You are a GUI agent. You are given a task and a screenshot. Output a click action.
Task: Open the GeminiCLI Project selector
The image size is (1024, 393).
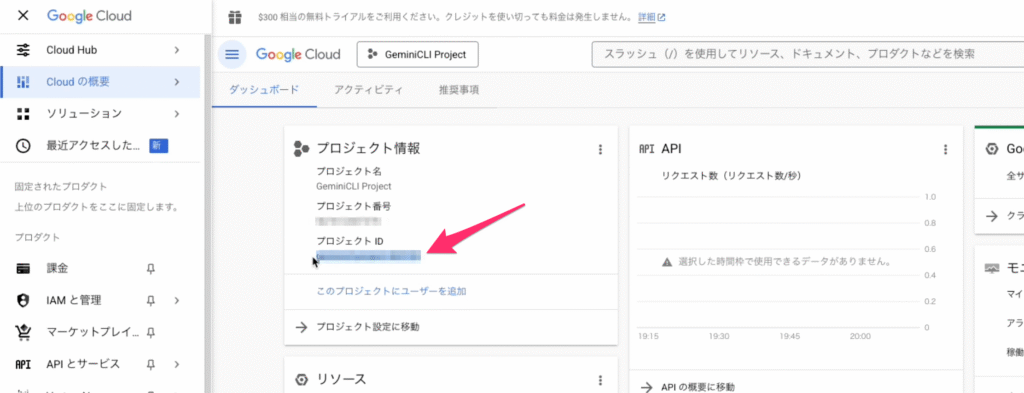tap(418, 54)
